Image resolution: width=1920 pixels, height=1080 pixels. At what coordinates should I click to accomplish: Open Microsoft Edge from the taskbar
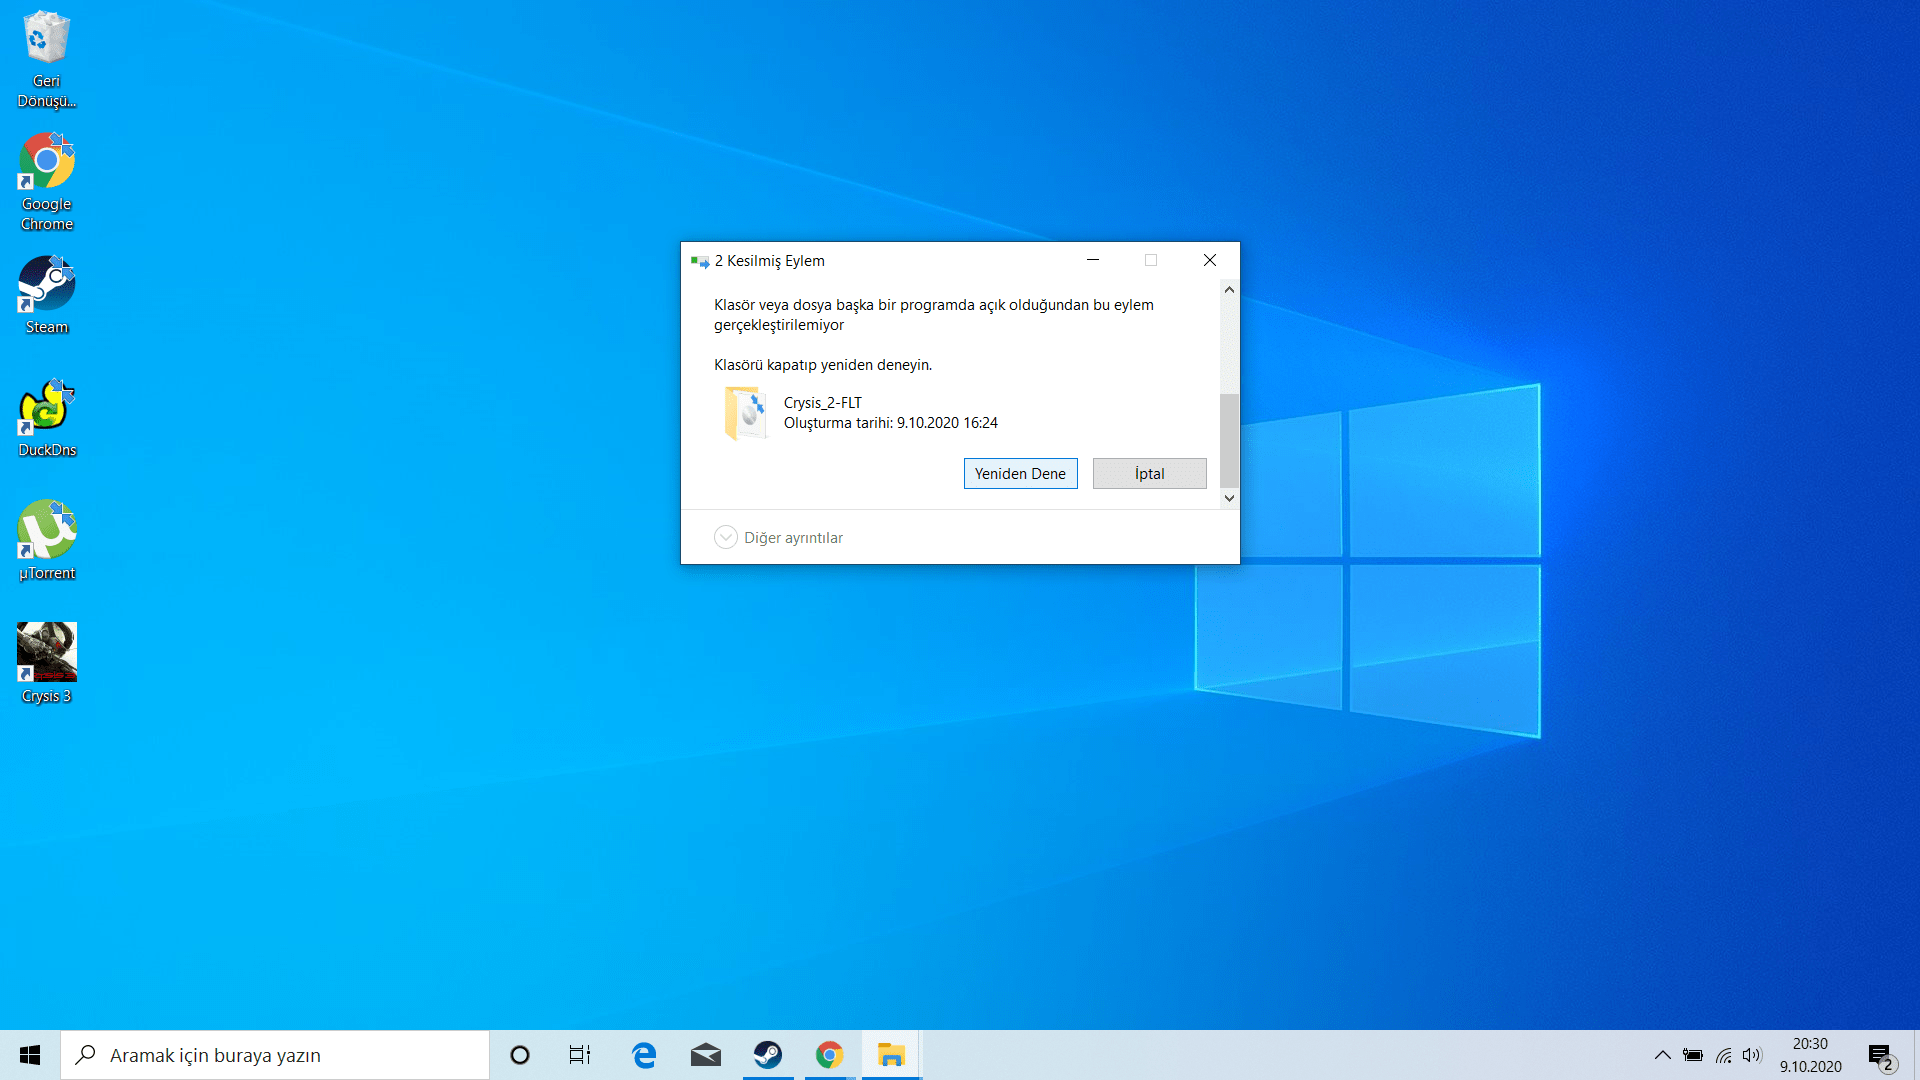coord(643,1055)
